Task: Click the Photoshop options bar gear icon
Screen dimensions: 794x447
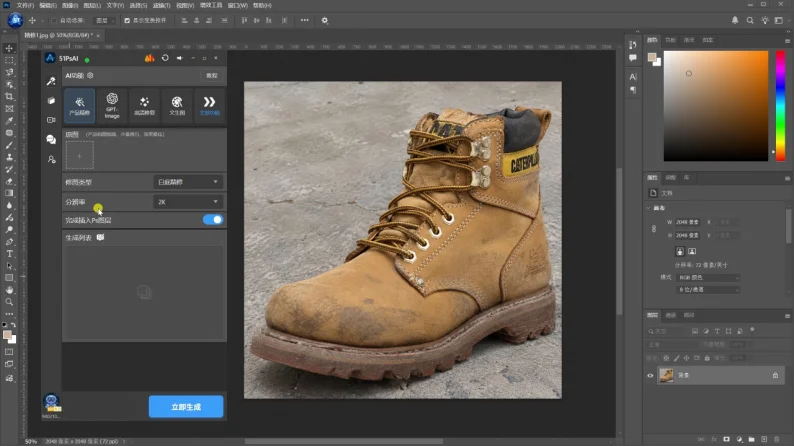Action: (x=325, y=21)
